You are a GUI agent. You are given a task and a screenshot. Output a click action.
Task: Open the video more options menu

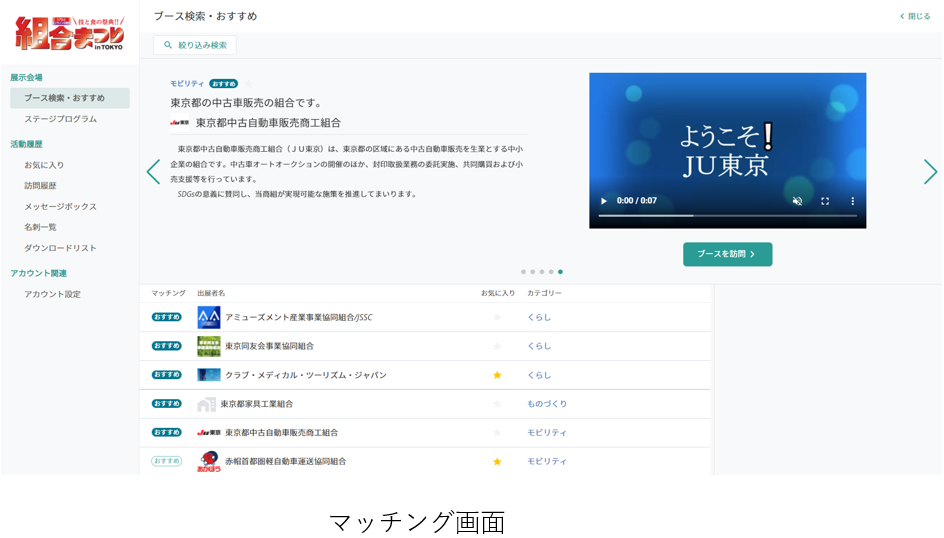pos(852,201)
